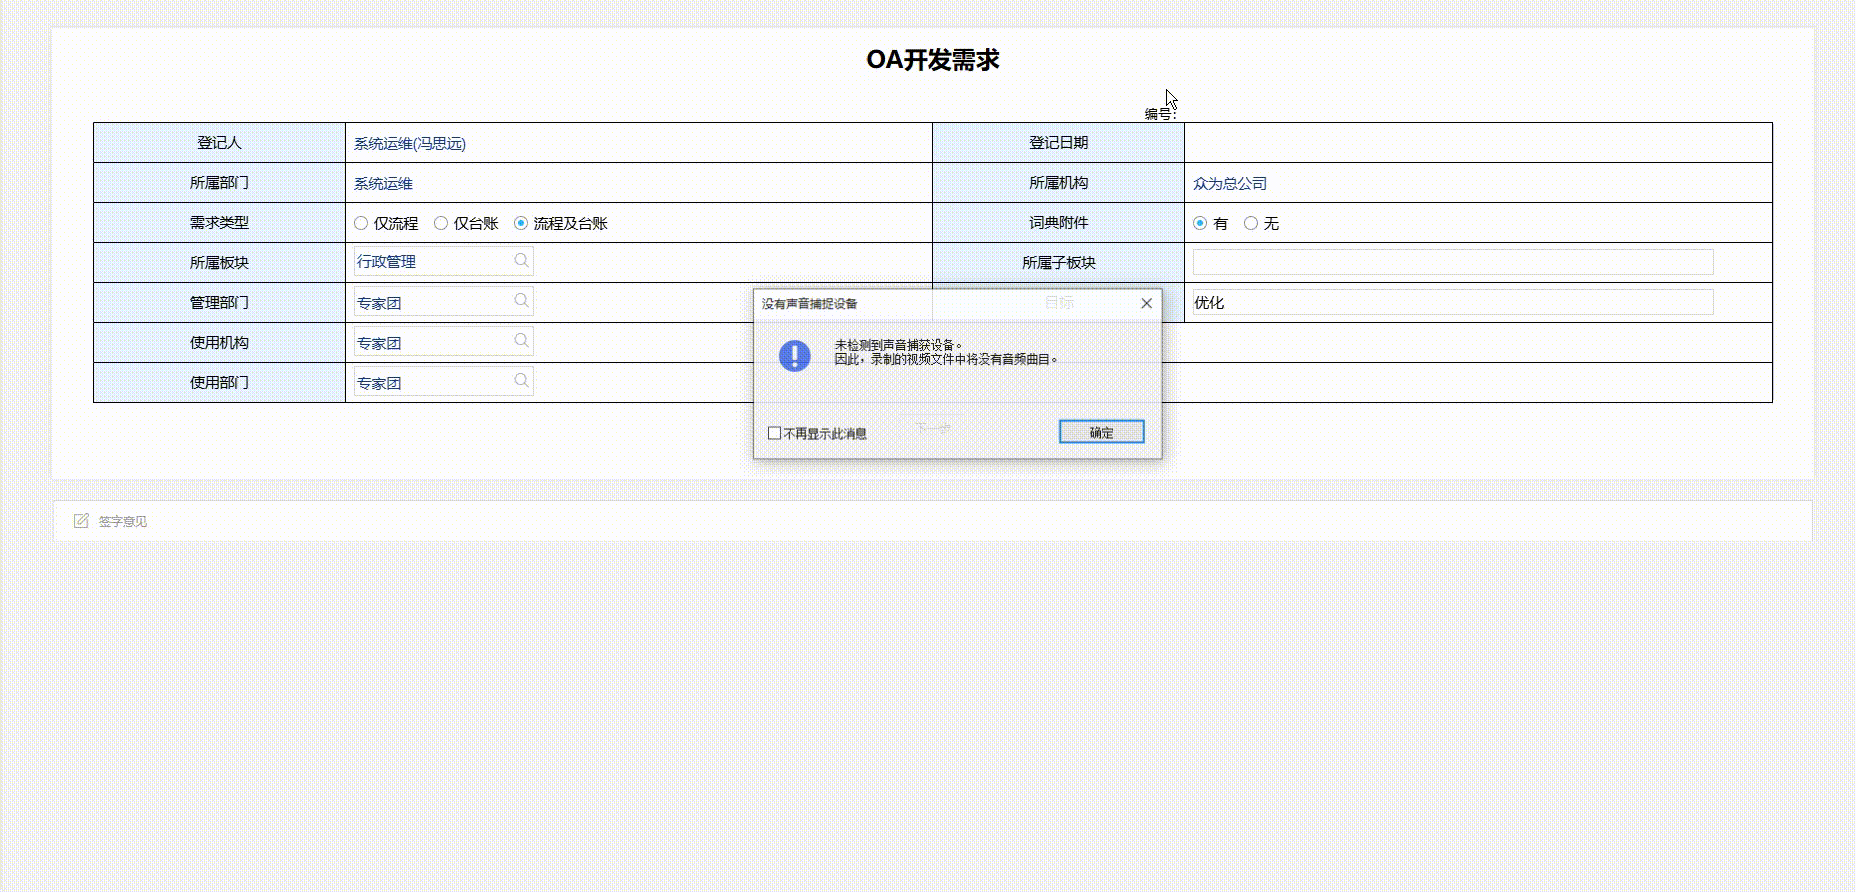Open the browse icon for 使用部门
The width and height of the screenshot is (1856, 892).
[x=521, y=381]
